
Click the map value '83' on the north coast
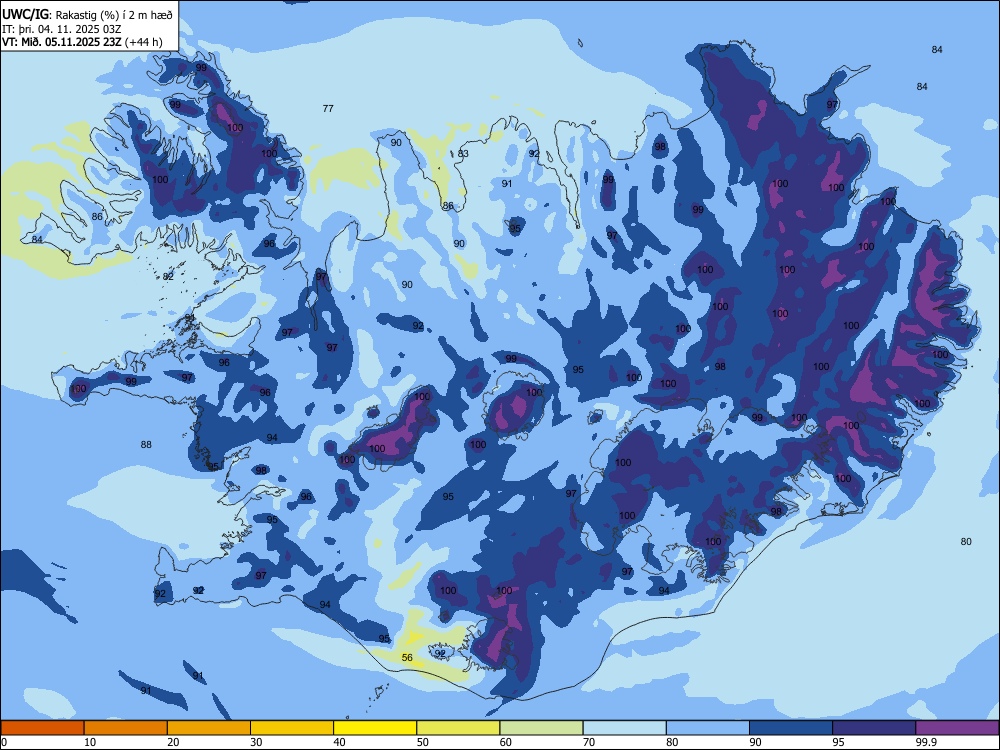[463, 154]
